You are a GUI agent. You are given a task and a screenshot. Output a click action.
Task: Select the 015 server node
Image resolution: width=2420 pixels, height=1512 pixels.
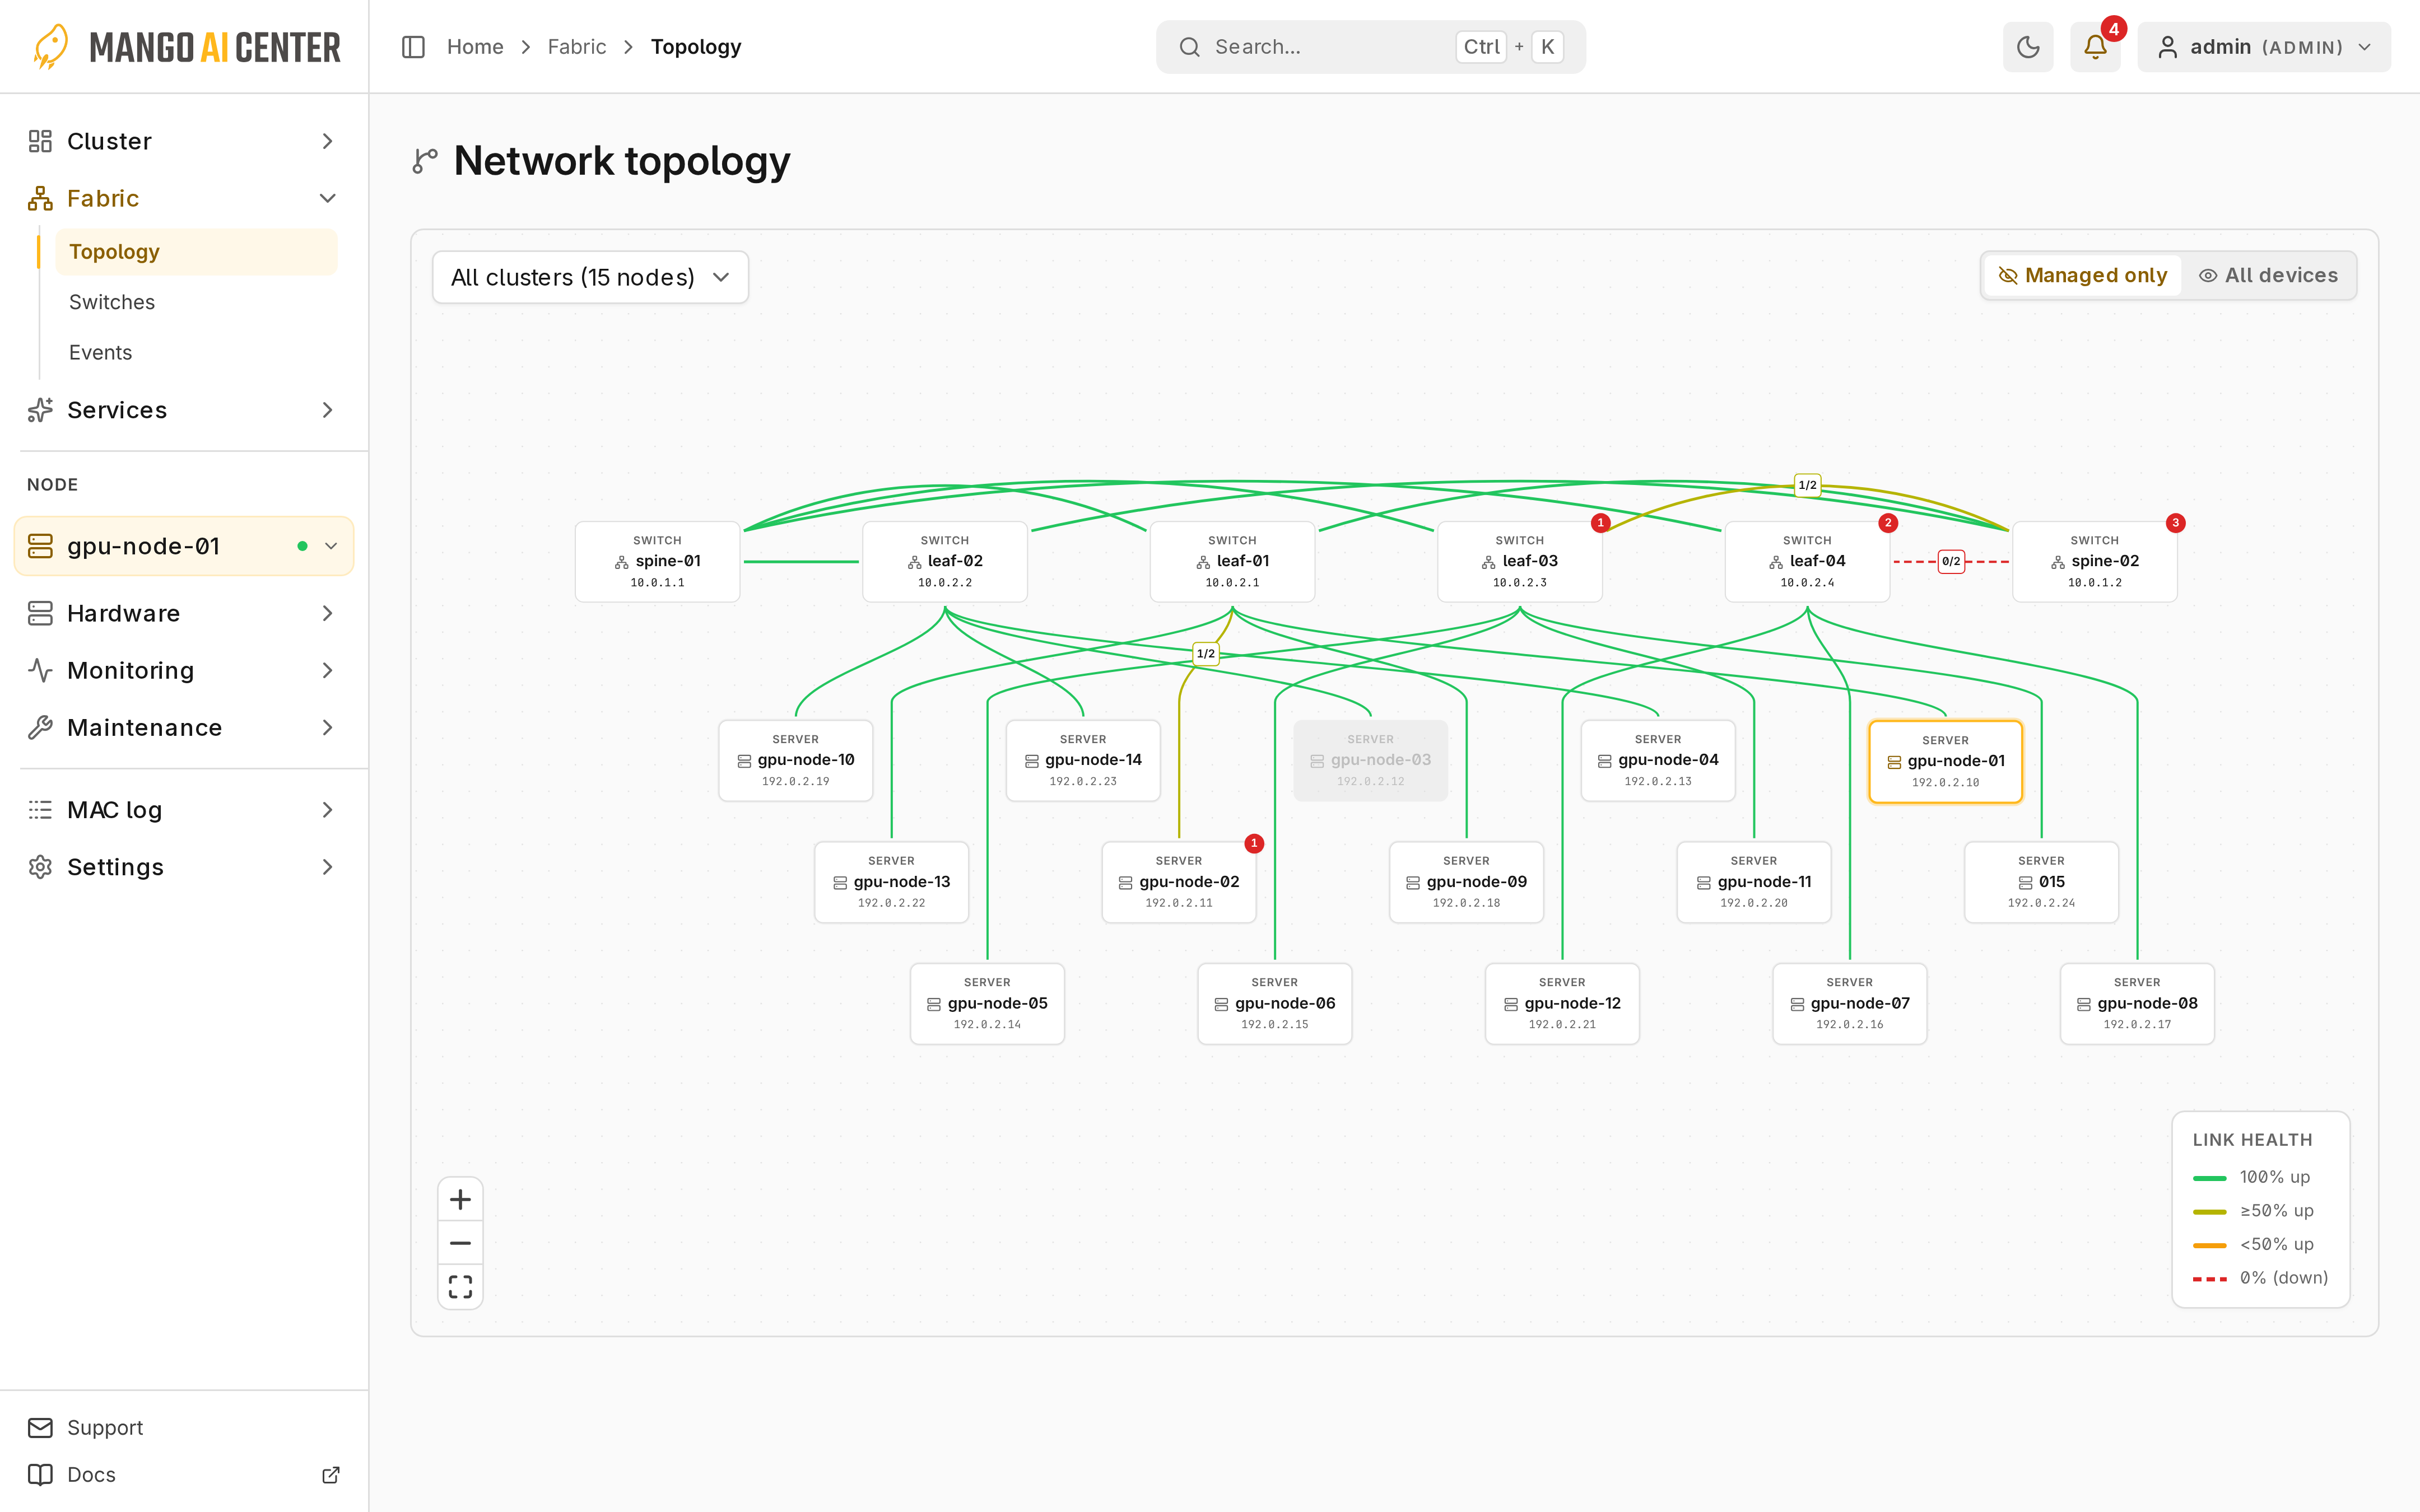click(x=2041, y=882)
